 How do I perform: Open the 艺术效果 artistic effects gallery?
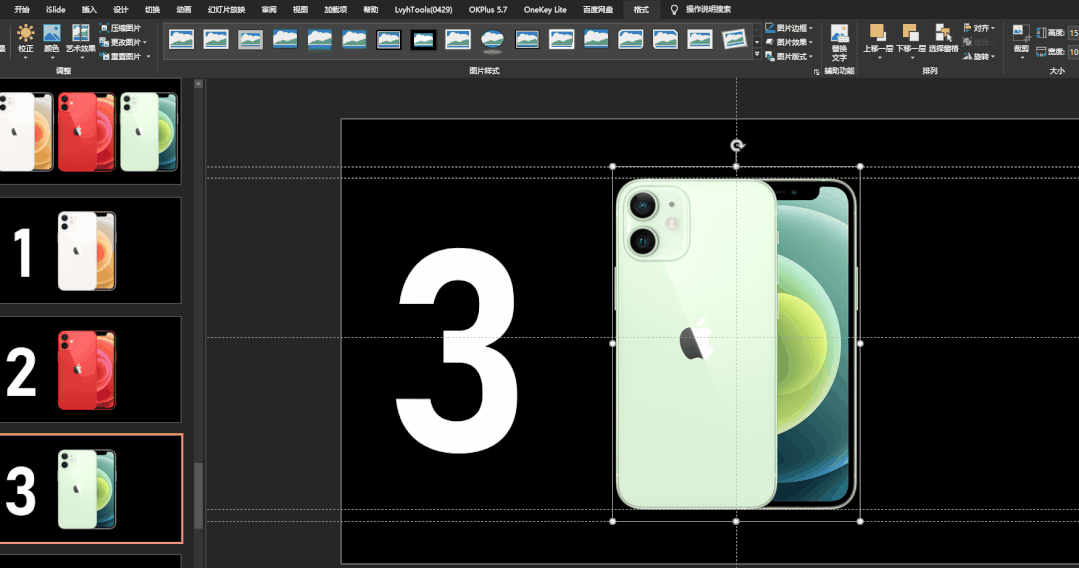[x=81, y=41]
